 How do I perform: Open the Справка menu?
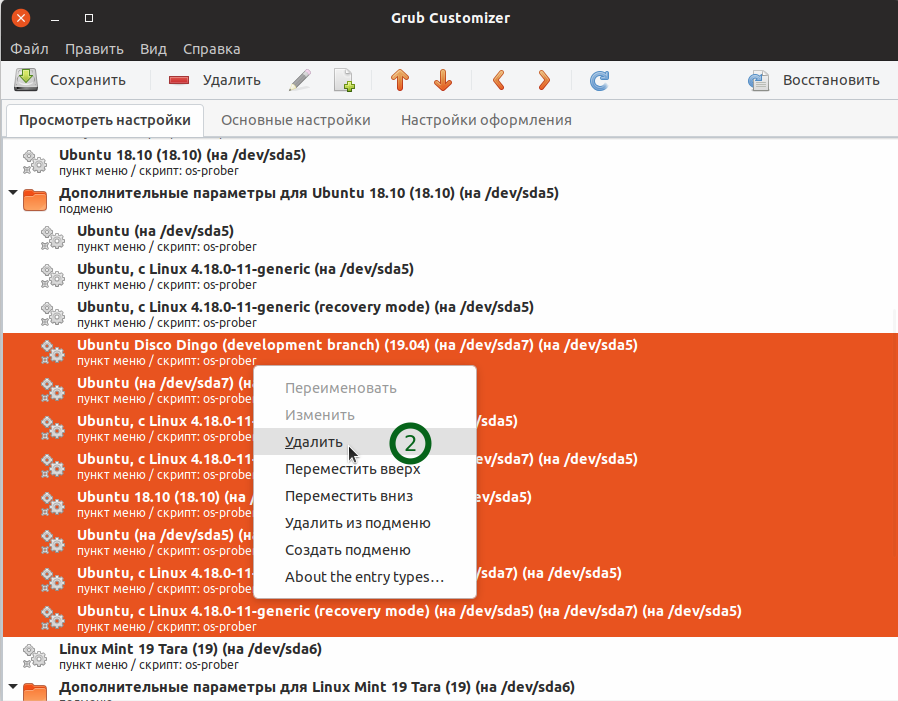[x=211, y=49]
